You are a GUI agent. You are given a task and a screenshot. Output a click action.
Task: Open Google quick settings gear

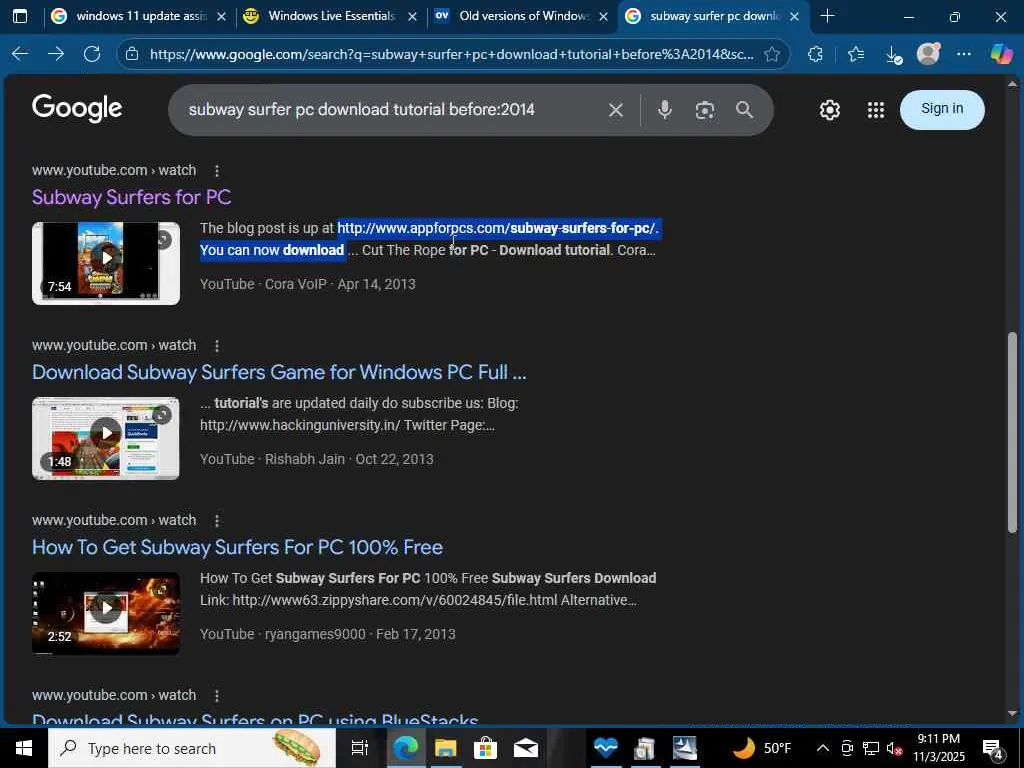[x=829, y=110]
